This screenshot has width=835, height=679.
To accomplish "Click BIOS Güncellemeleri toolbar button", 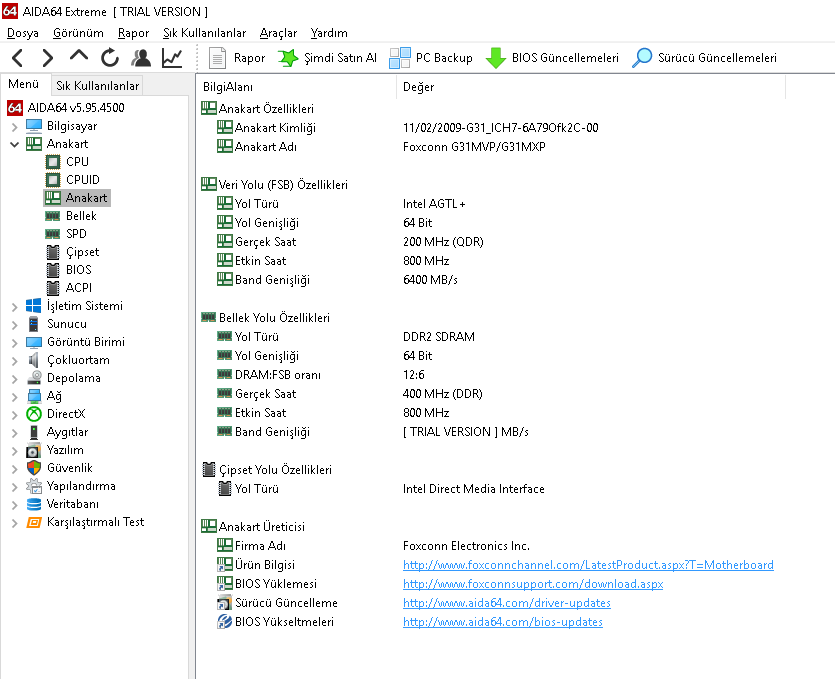I will click(x=552, y=58).
